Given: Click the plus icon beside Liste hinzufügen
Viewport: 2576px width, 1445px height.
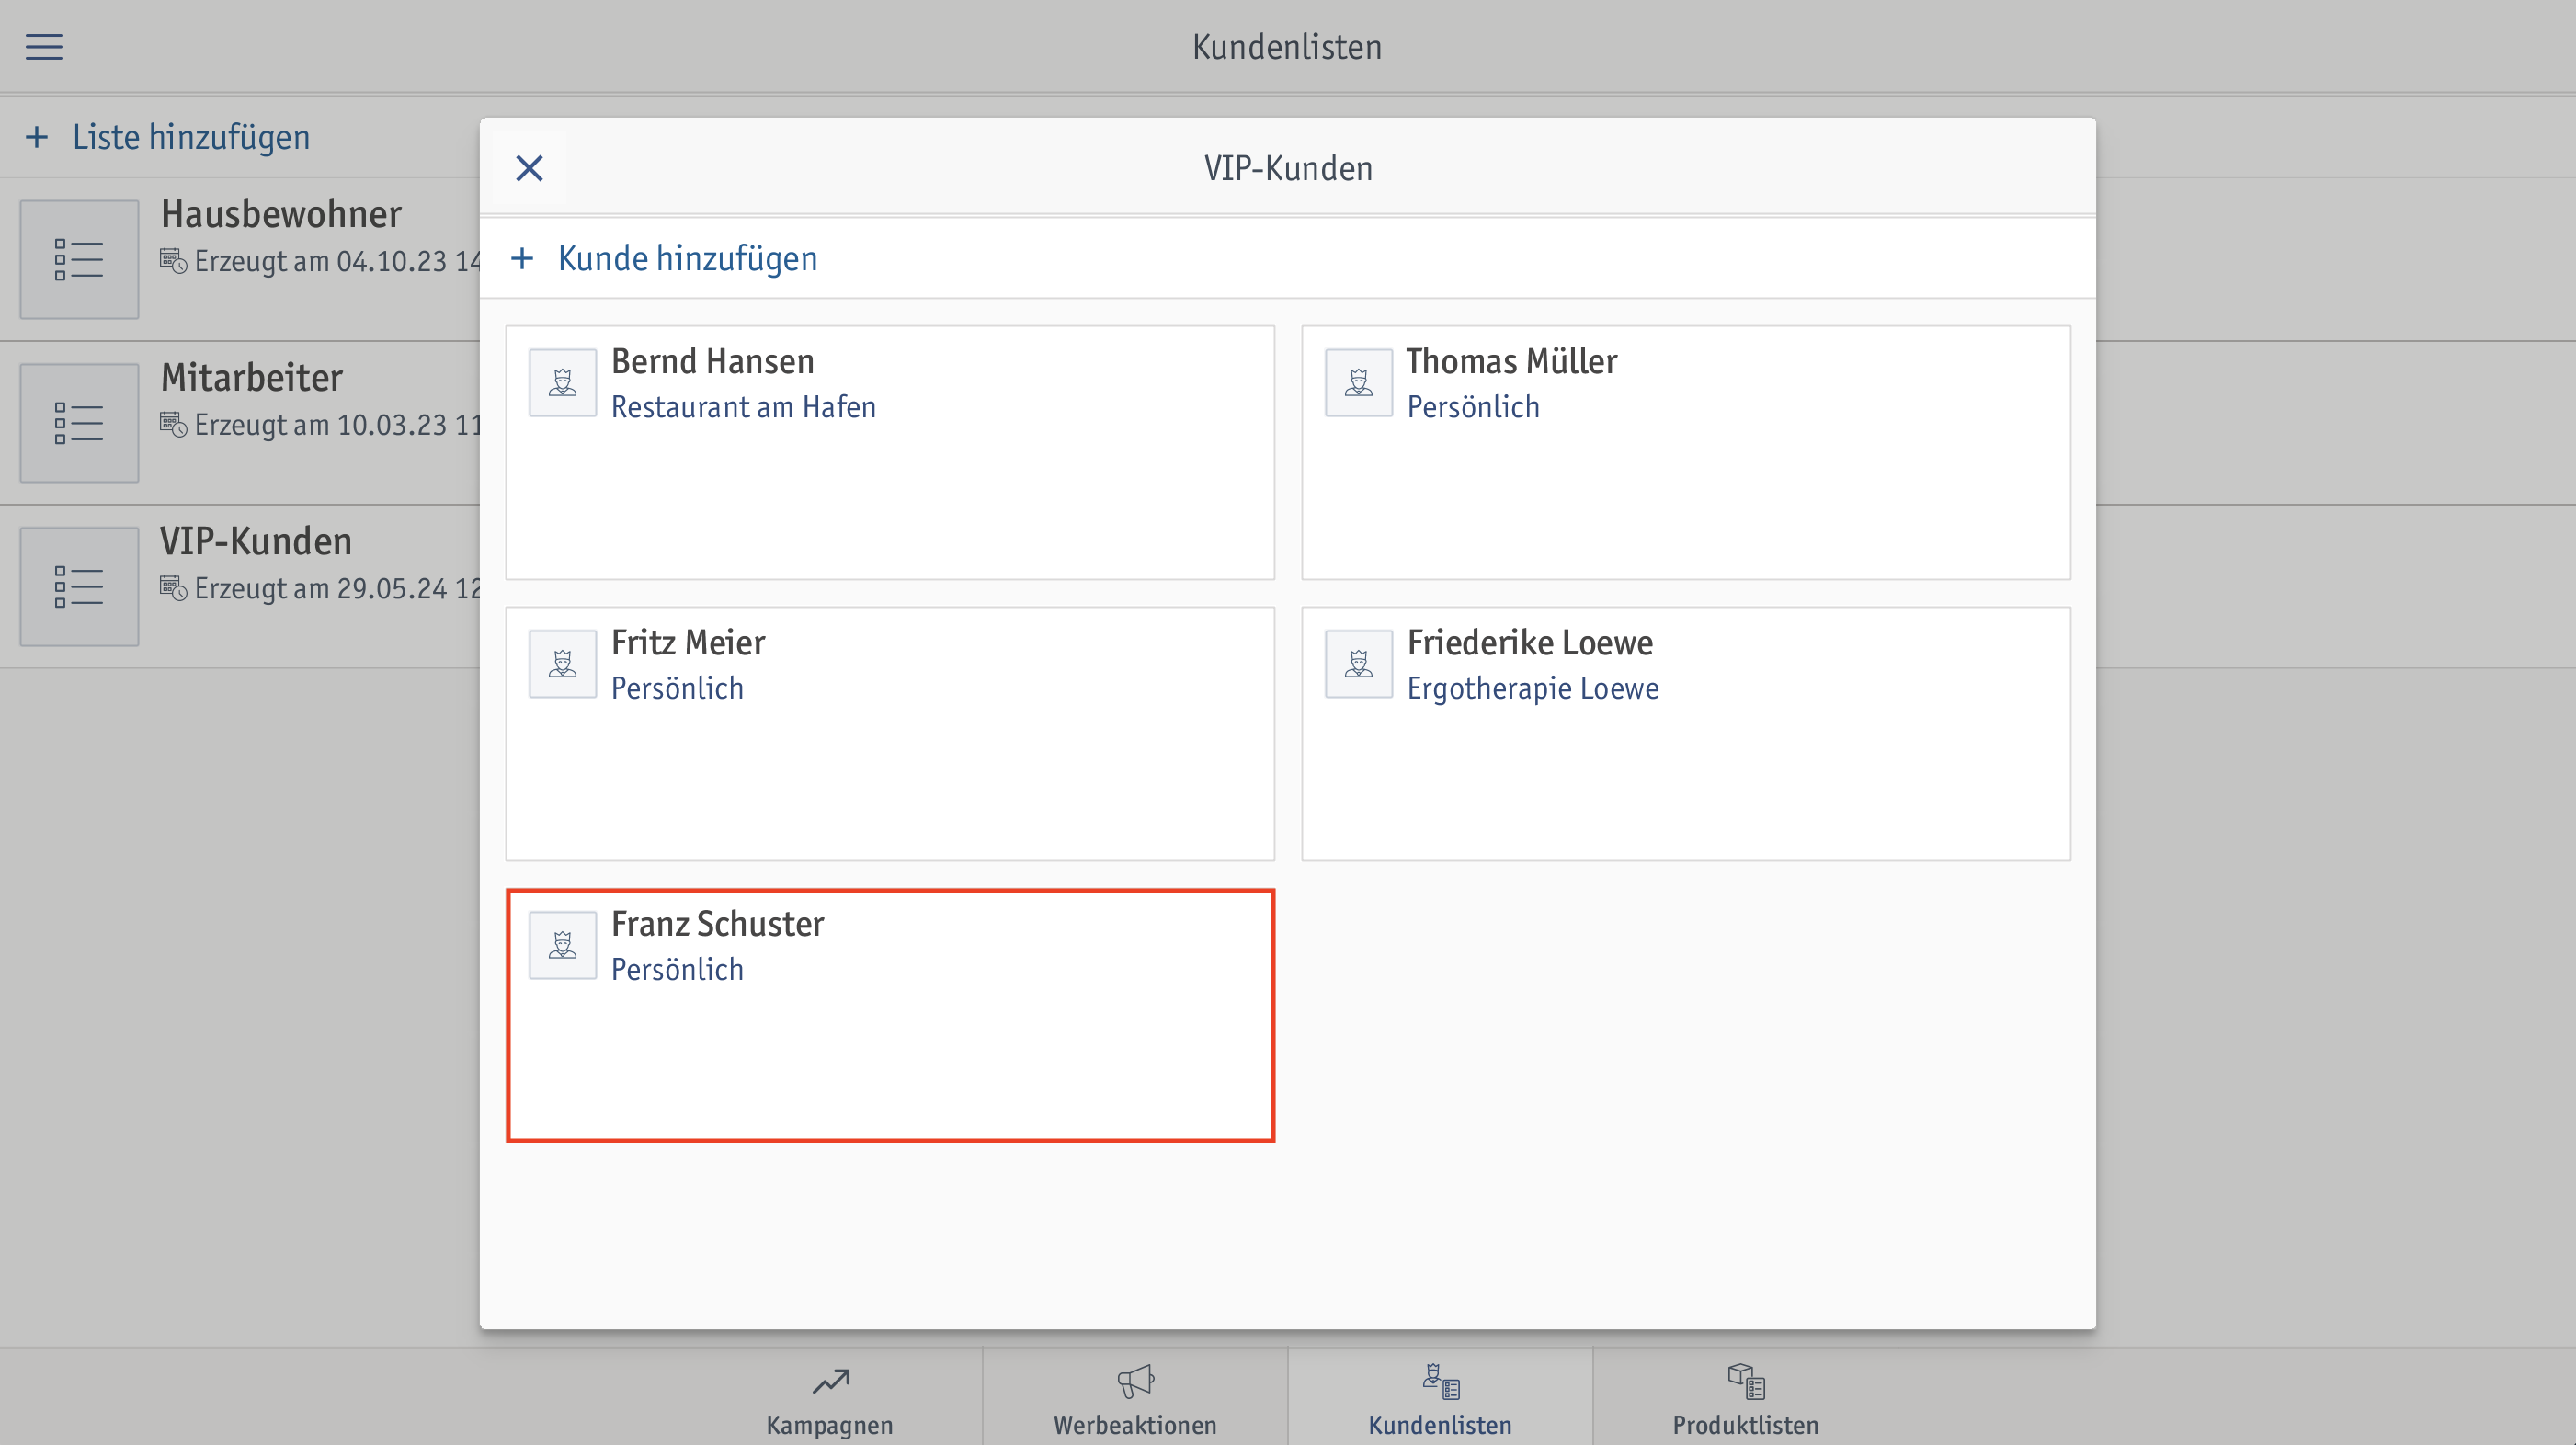Looking at the screenshot, I should pyautogui.click(x=37, y=137).
